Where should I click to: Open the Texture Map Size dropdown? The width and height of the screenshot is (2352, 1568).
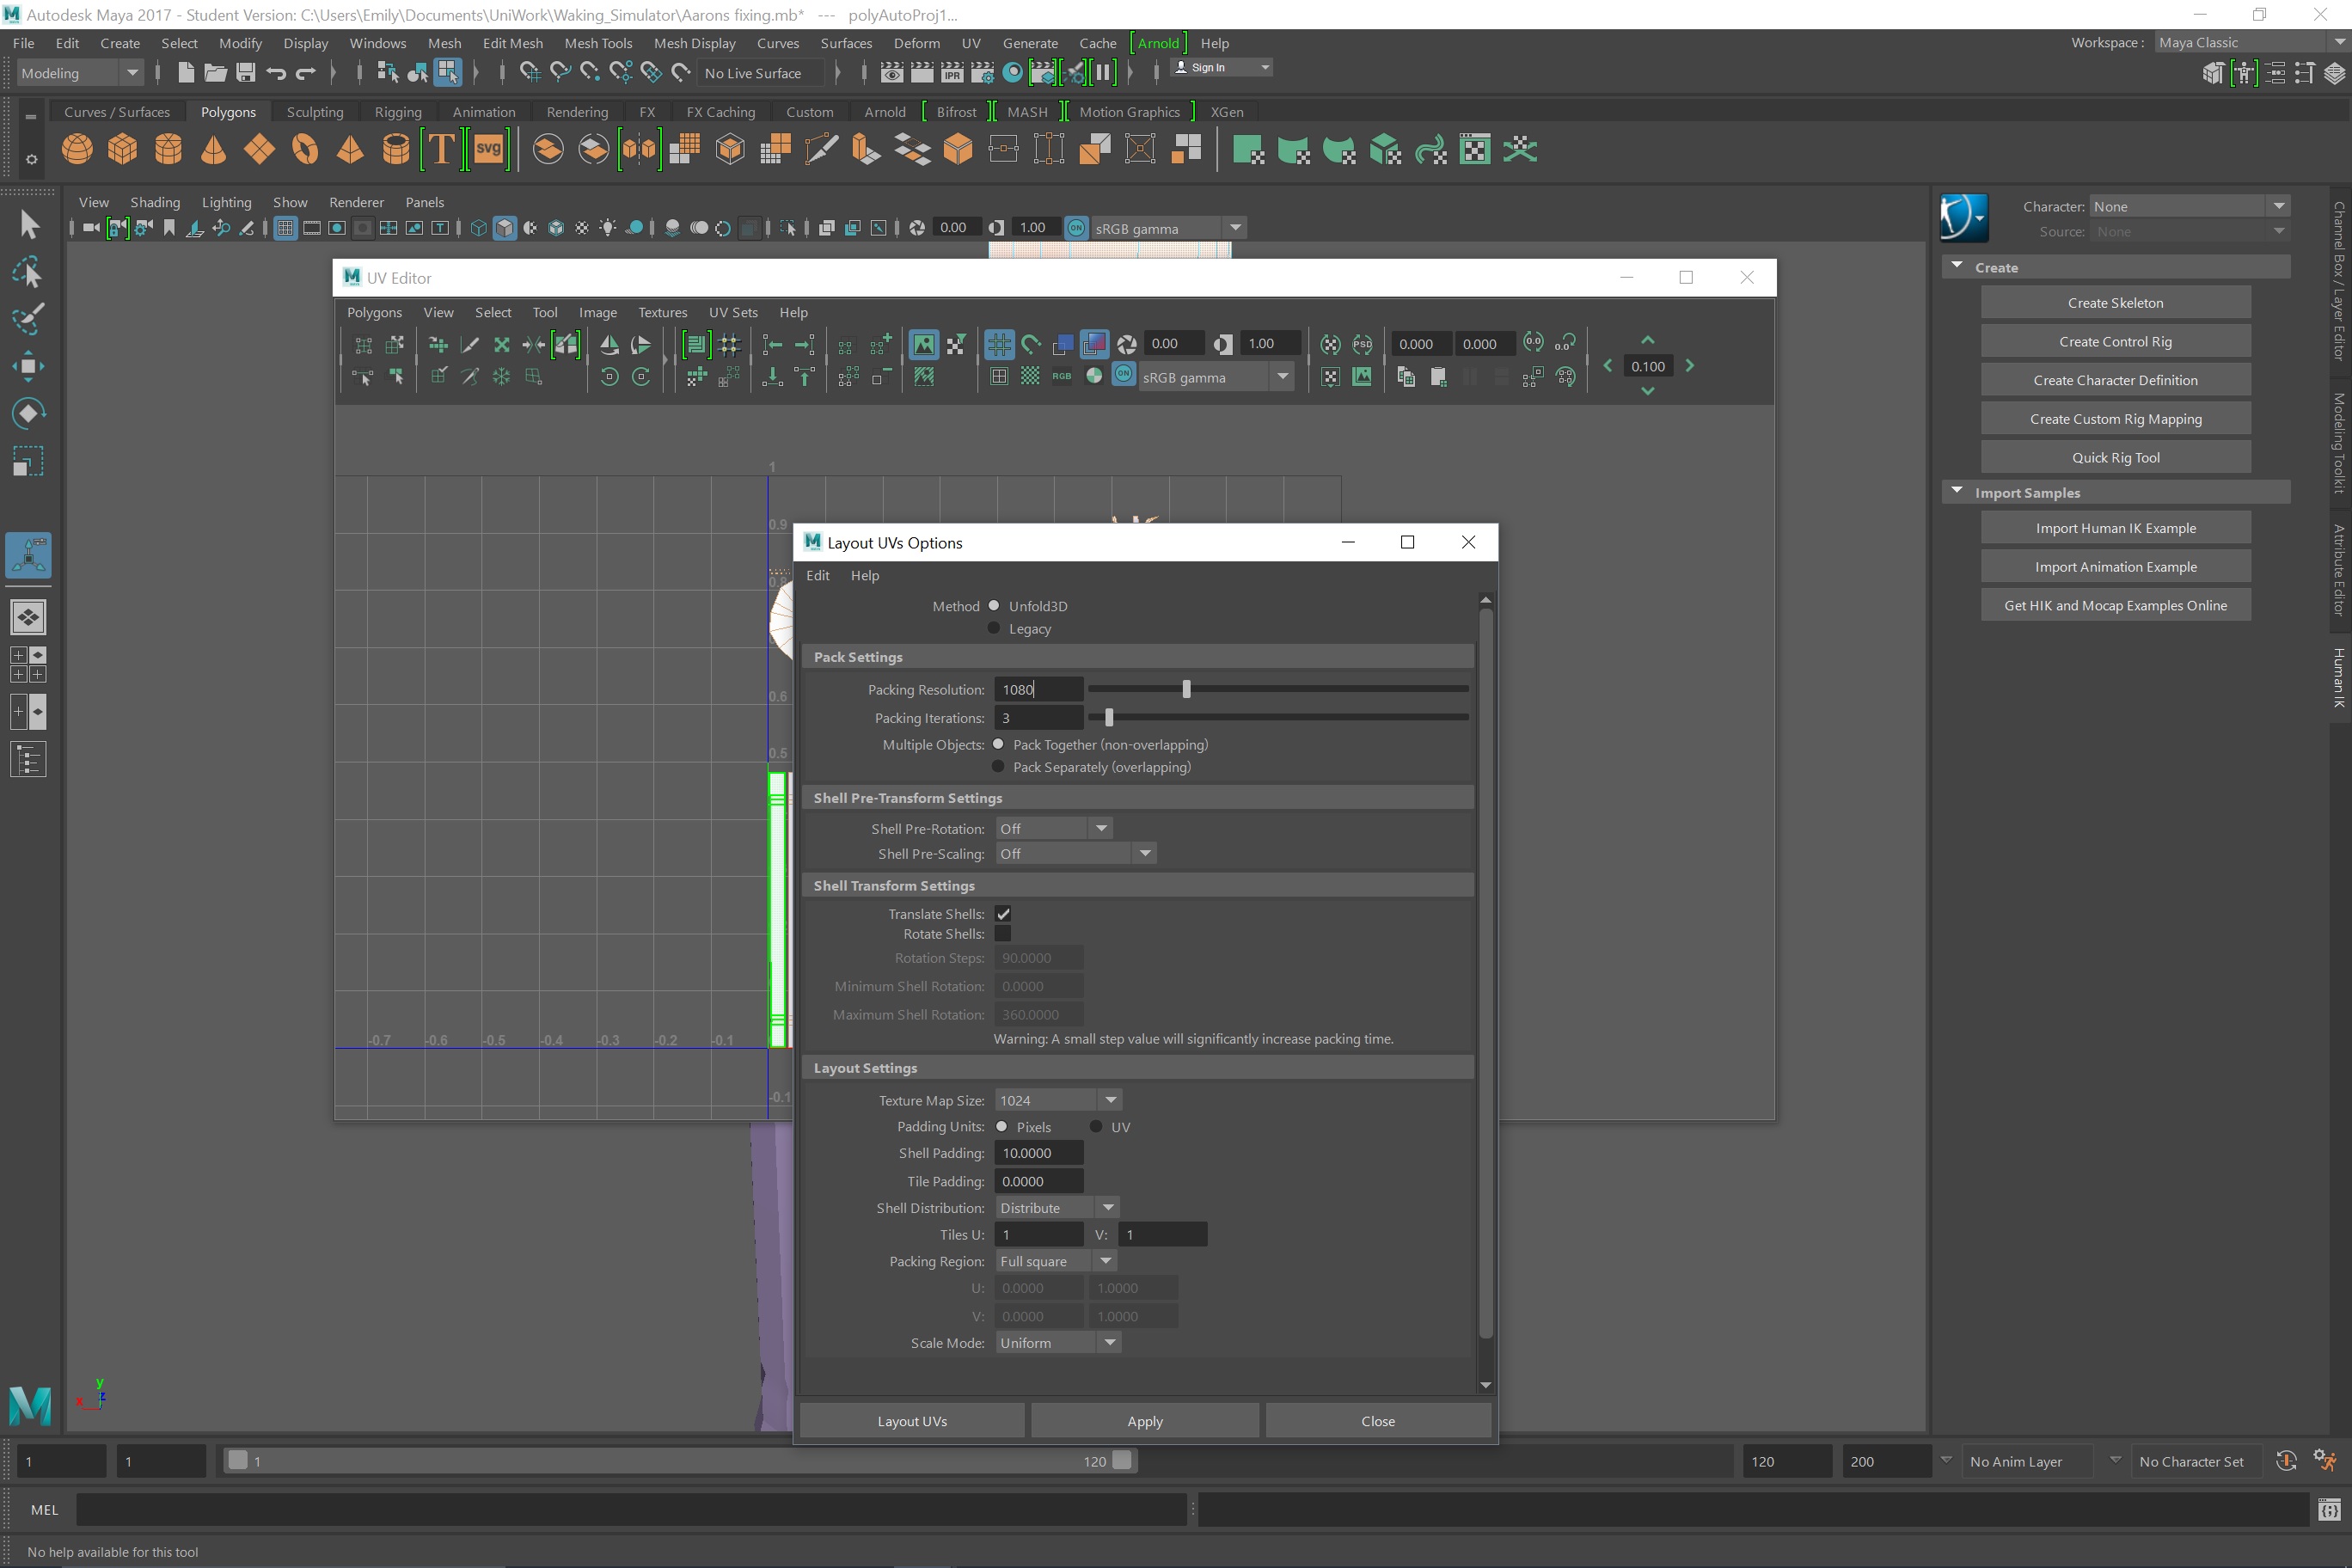(1058, 1100)
